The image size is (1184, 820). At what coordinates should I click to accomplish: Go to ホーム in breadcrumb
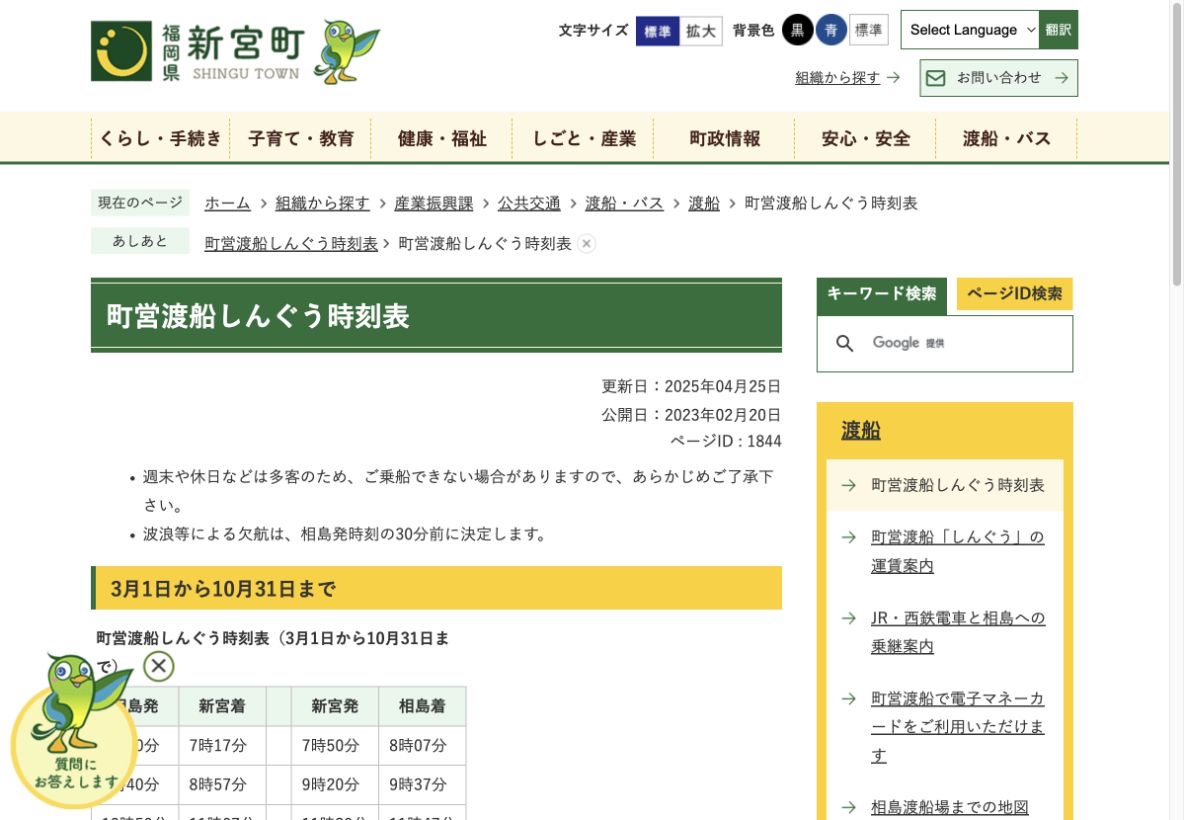pos(227,203)
